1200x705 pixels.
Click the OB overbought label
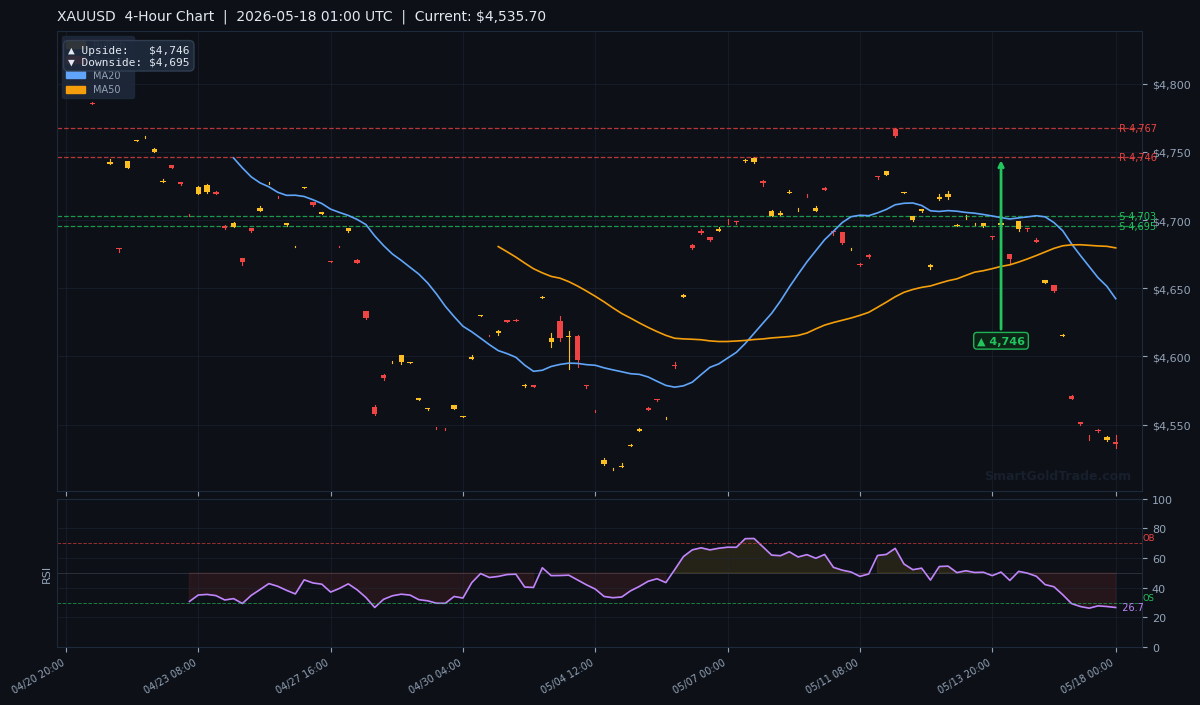pos(1148,538)
